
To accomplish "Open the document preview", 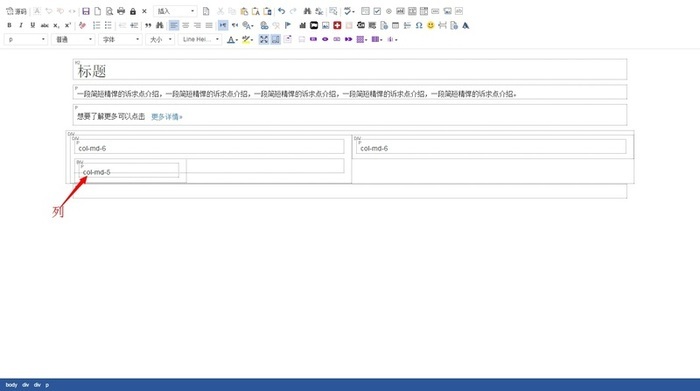I will 109,11.
